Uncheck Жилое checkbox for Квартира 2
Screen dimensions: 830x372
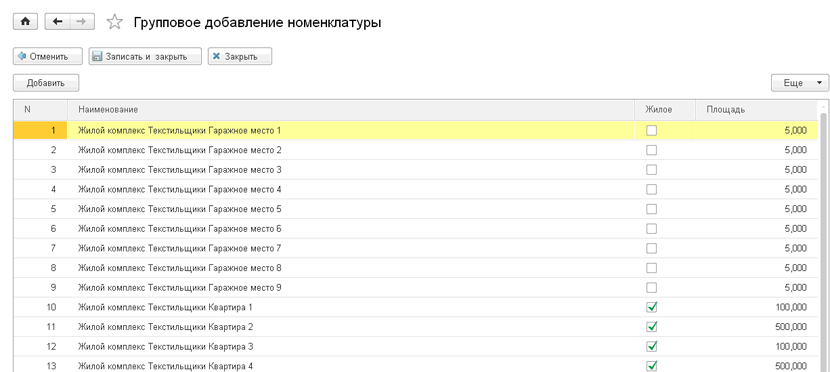(x=652, y=327)
